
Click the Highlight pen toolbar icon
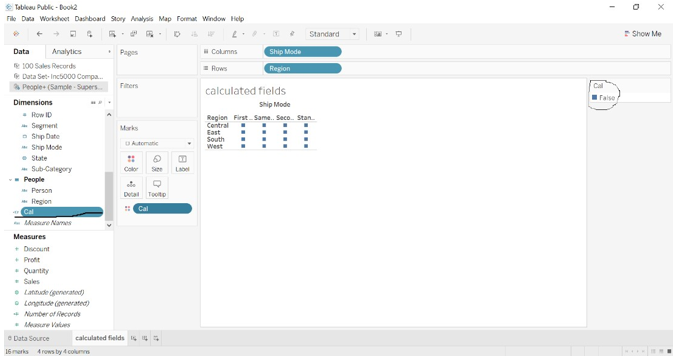pos(234,34)
